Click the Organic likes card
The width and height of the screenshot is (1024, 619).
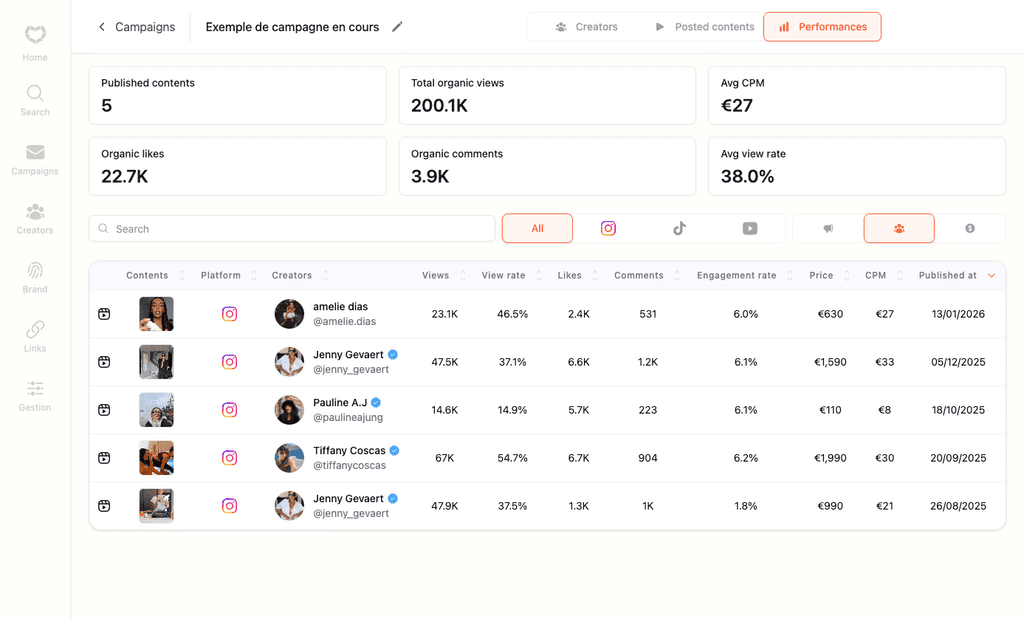point(238,167)
